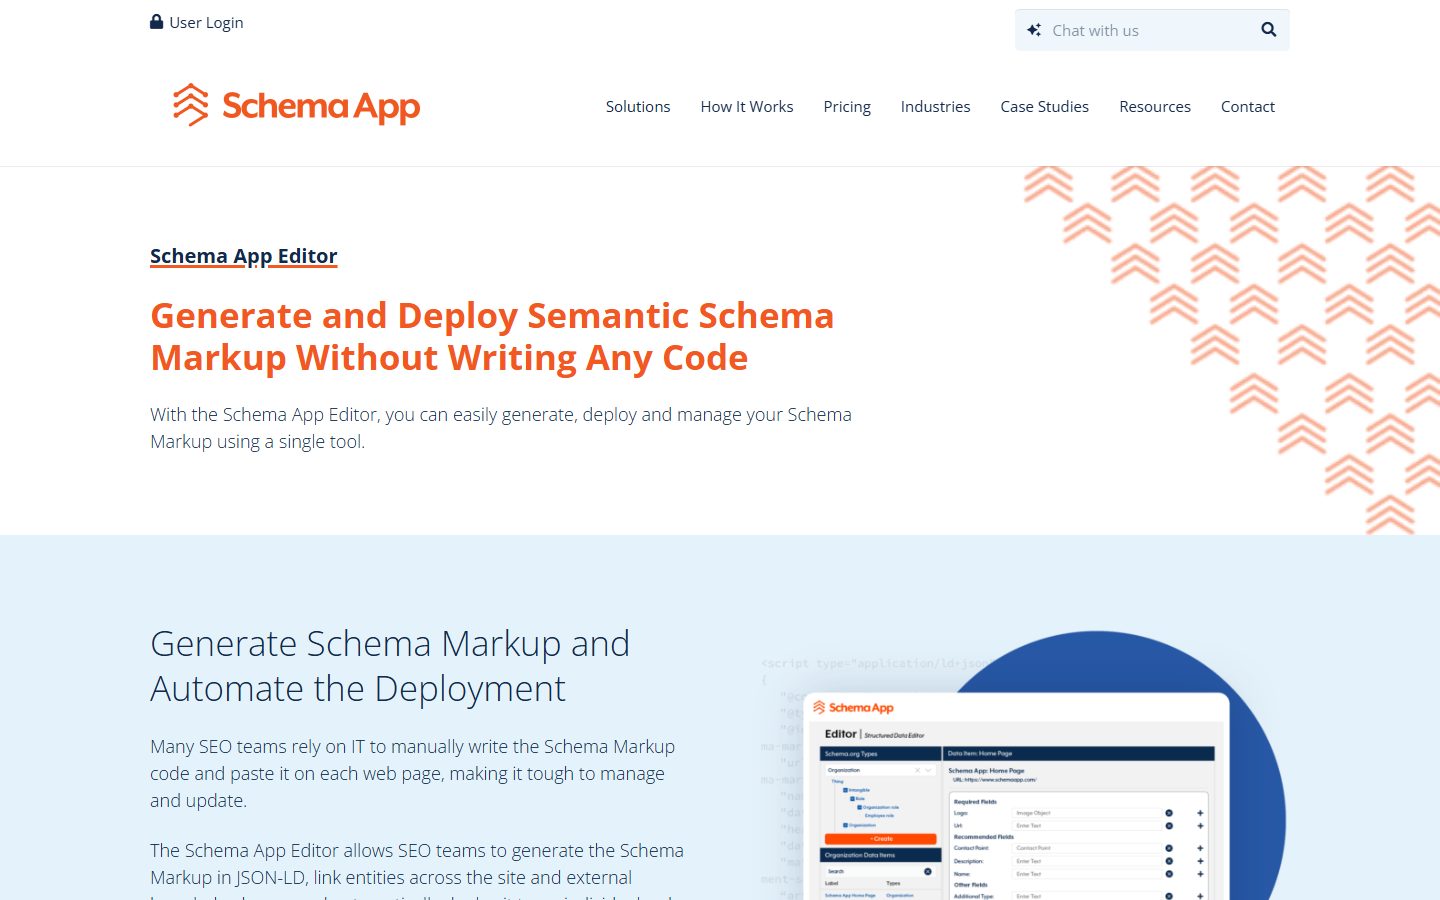Click the Schema App logo inside editor screenshot
Image resolution: width=1440 pixels, height=900 pixels.
853,707
